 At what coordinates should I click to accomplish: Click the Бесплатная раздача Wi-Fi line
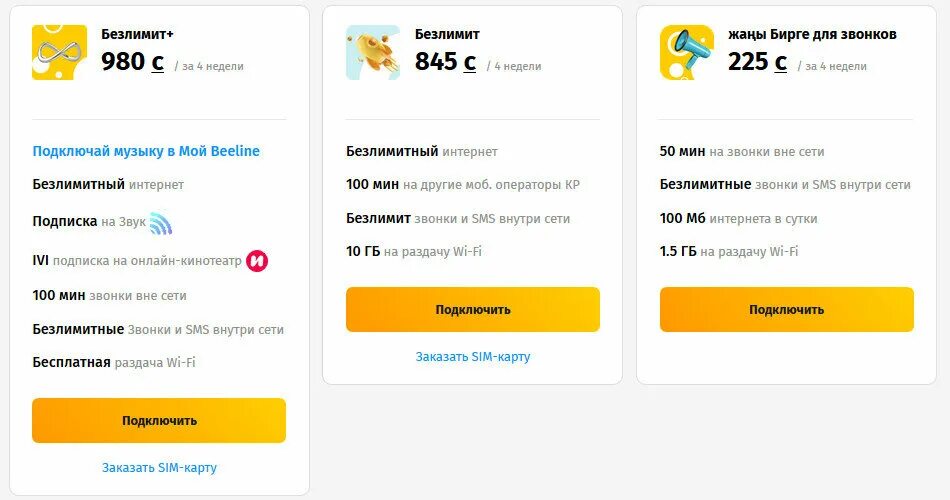(114, 362)
